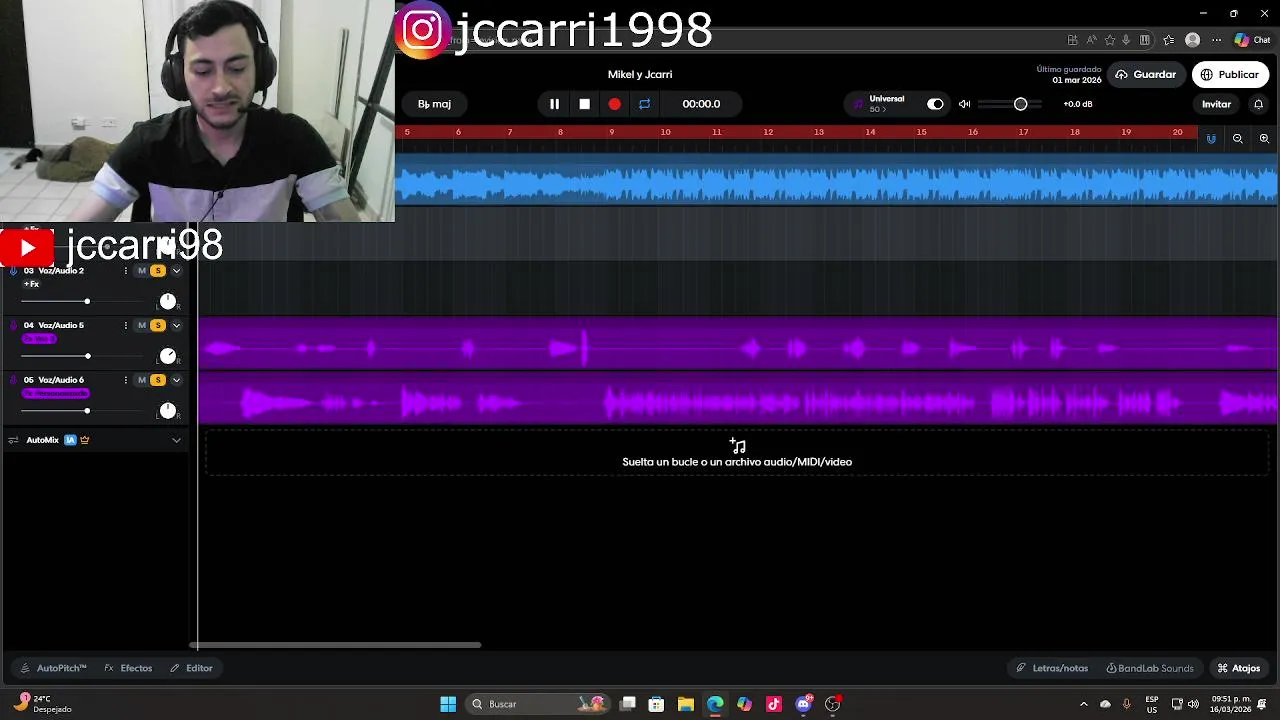Click microphone icon of track 04

click(13, 325)
